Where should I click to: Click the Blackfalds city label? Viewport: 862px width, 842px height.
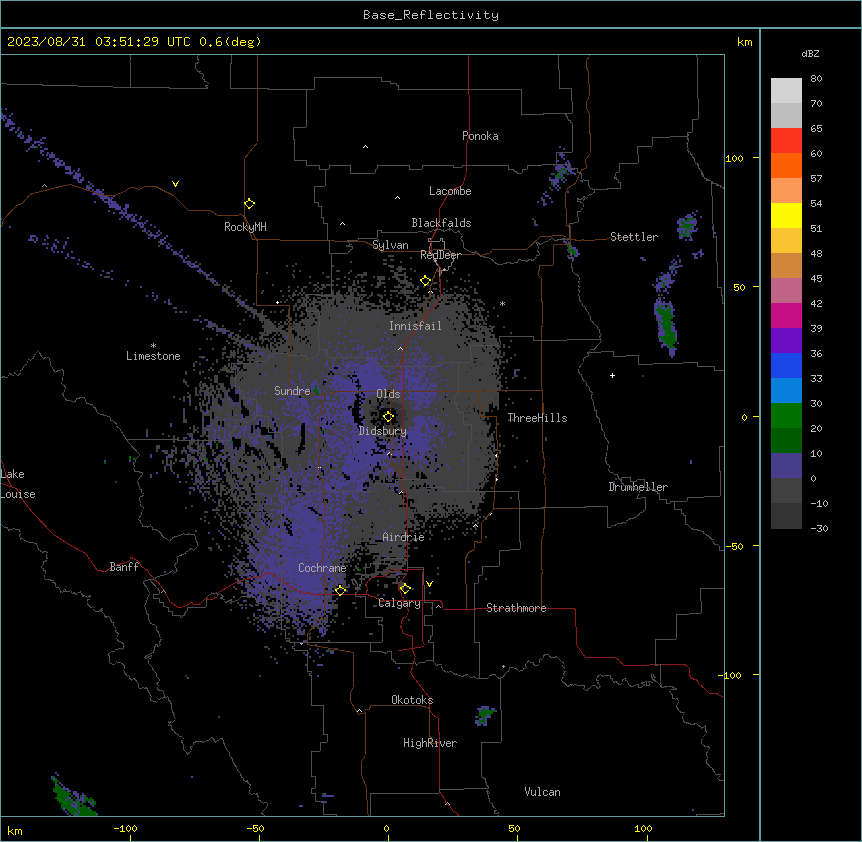pos(441,223)
